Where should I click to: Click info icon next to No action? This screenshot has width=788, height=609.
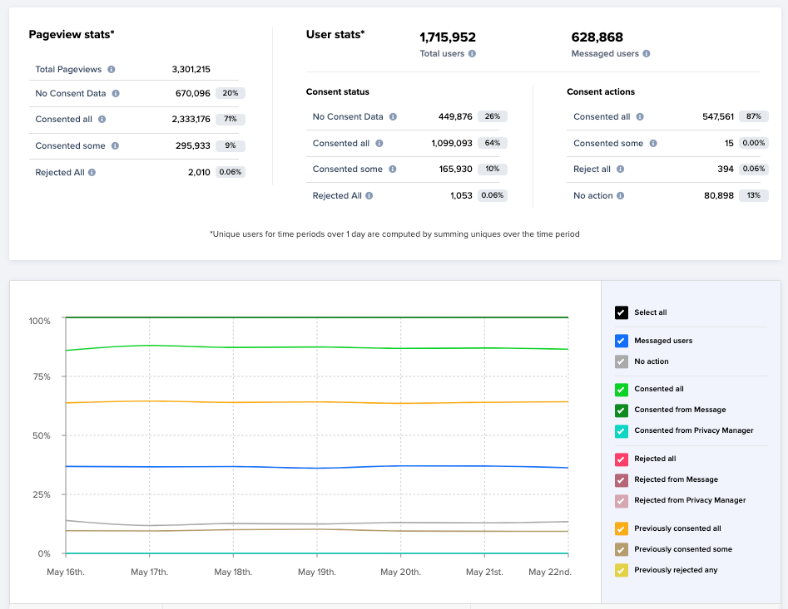click(620, 195)
